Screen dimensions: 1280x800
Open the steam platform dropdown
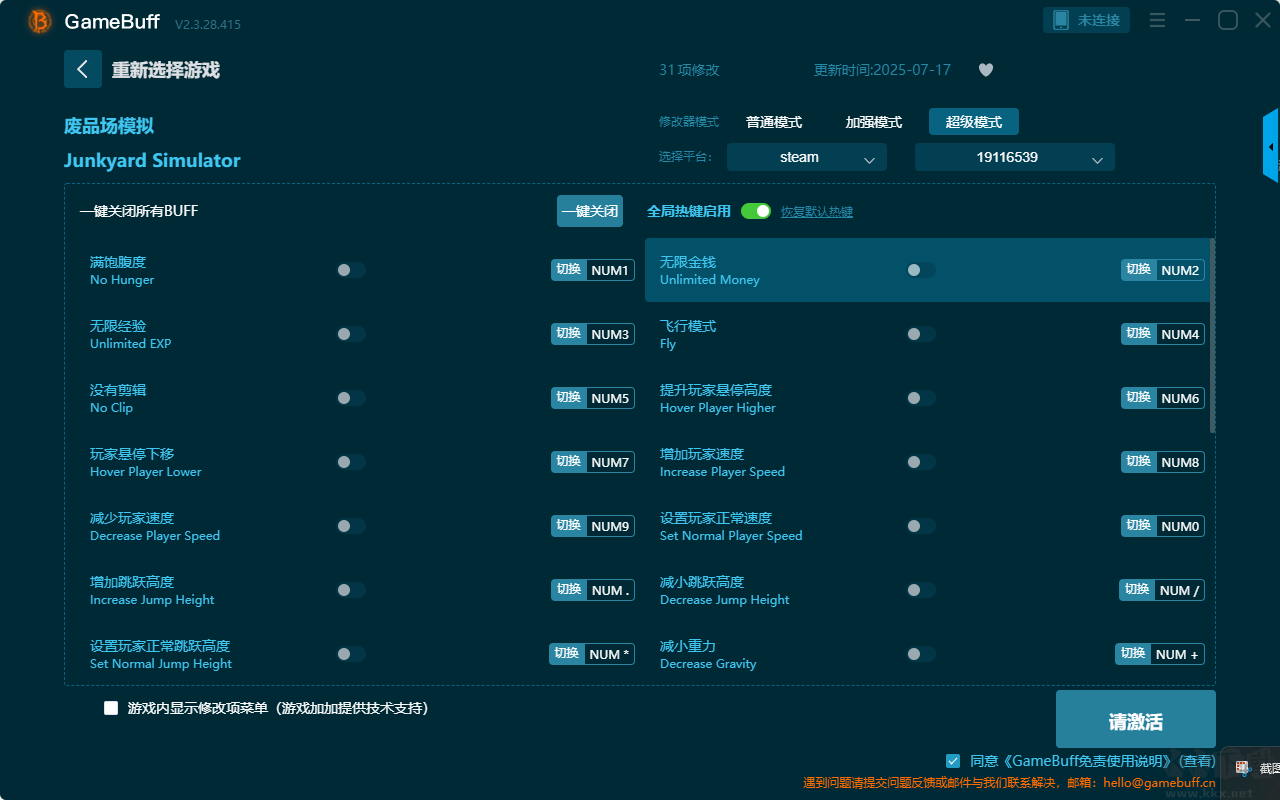807,157
